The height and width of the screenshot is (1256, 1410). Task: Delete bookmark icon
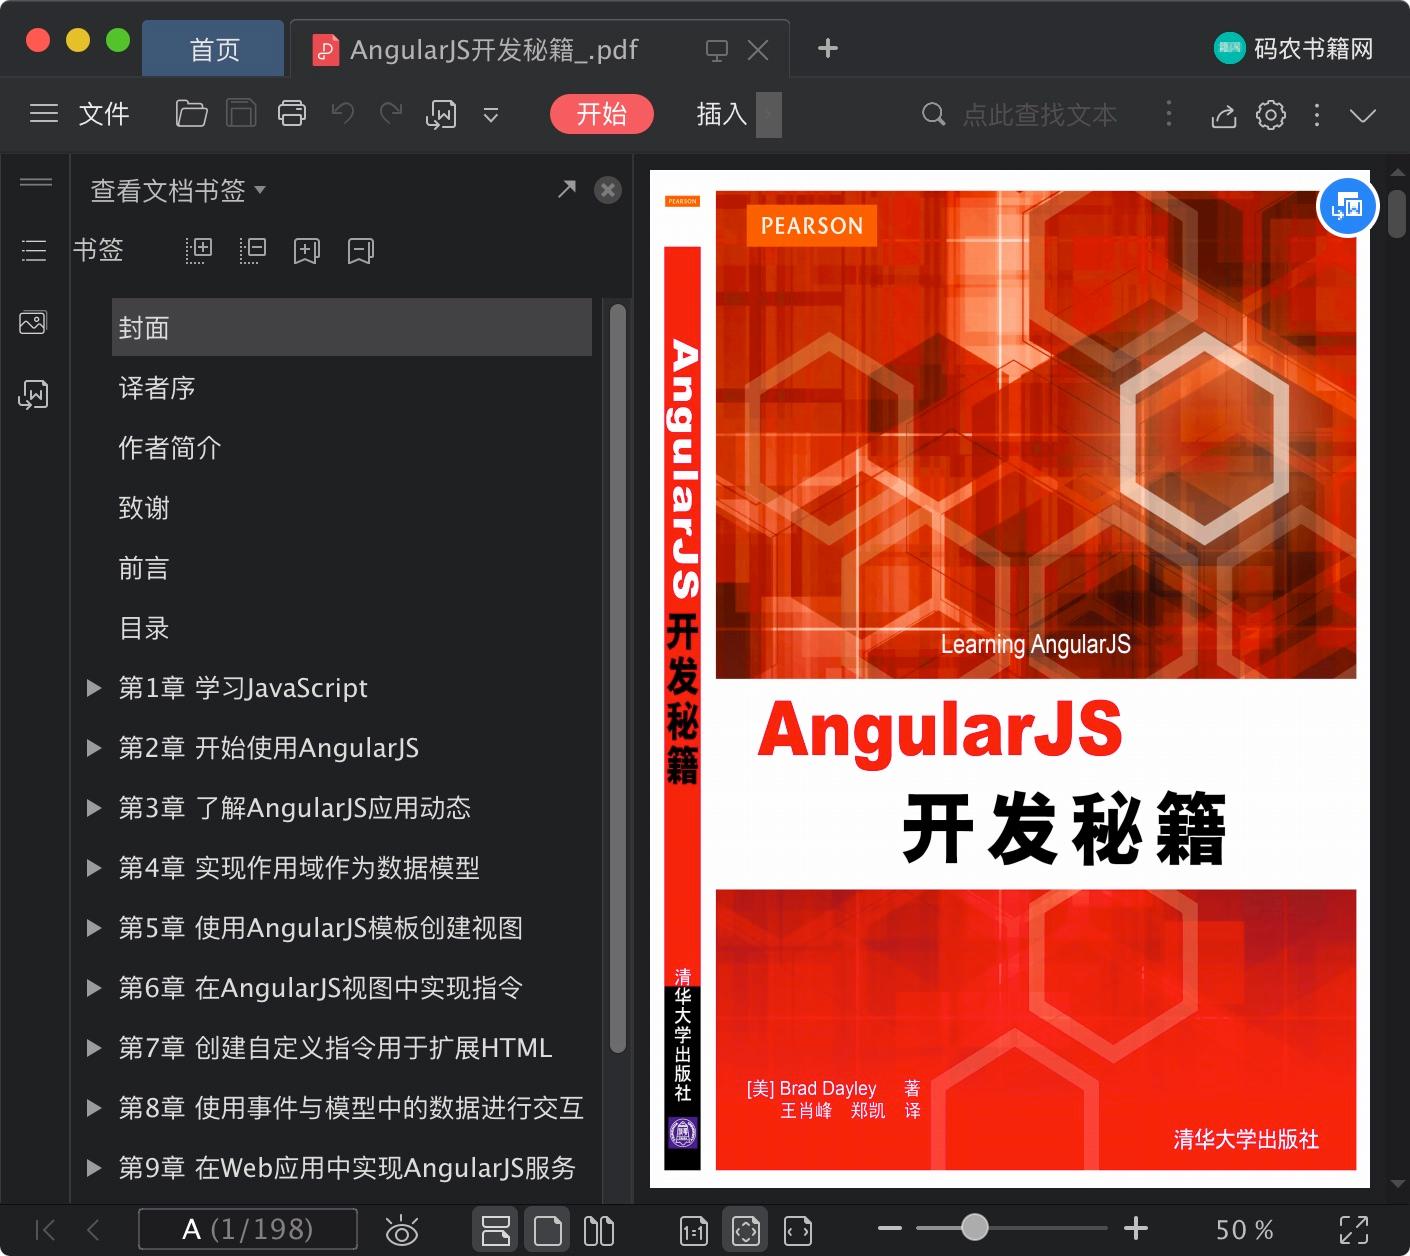coord(360,251)
